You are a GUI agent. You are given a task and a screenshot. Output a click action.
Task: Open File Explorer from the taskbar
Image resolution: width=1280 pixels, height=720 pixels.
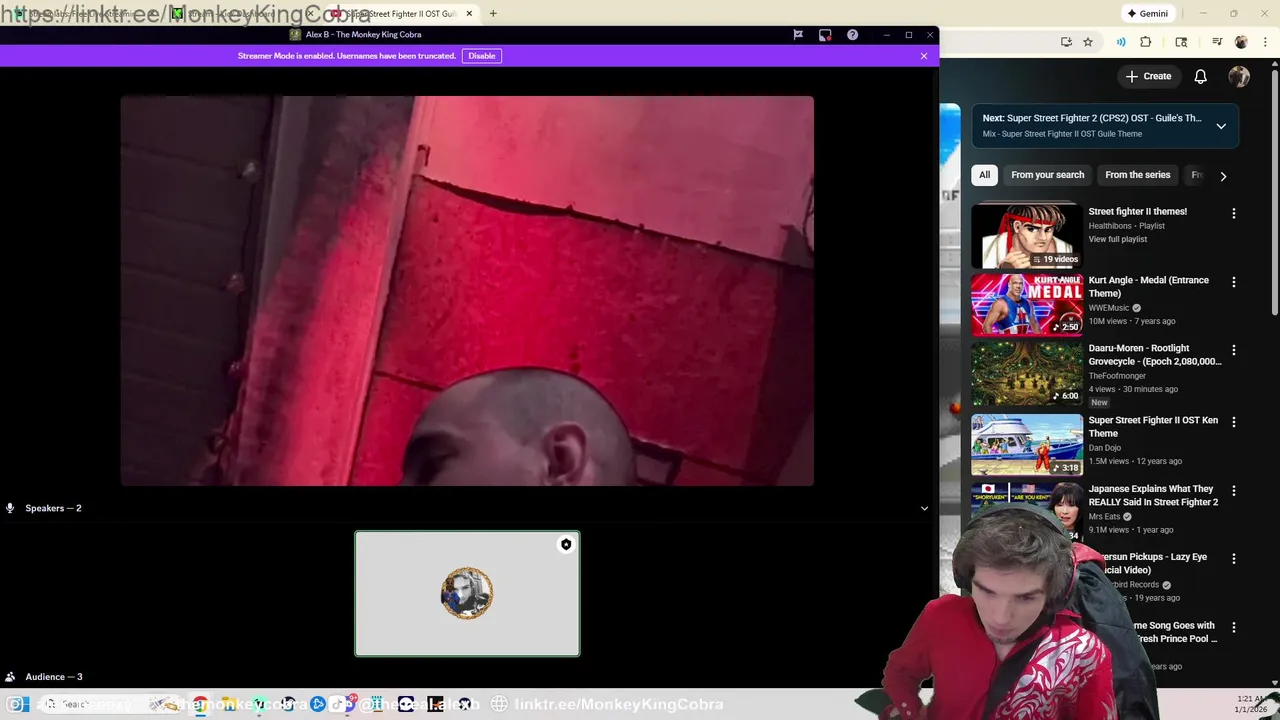(x=229, y=704)
